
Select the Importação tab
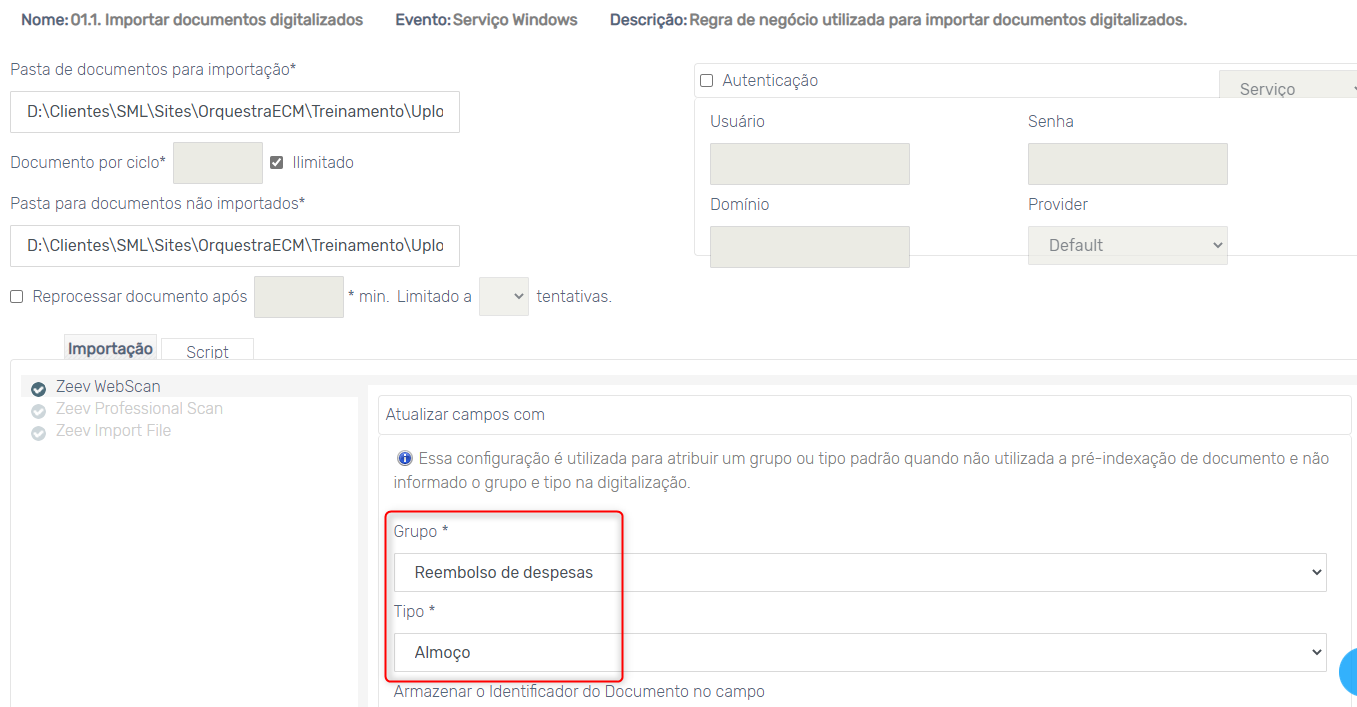click(110, 348)
